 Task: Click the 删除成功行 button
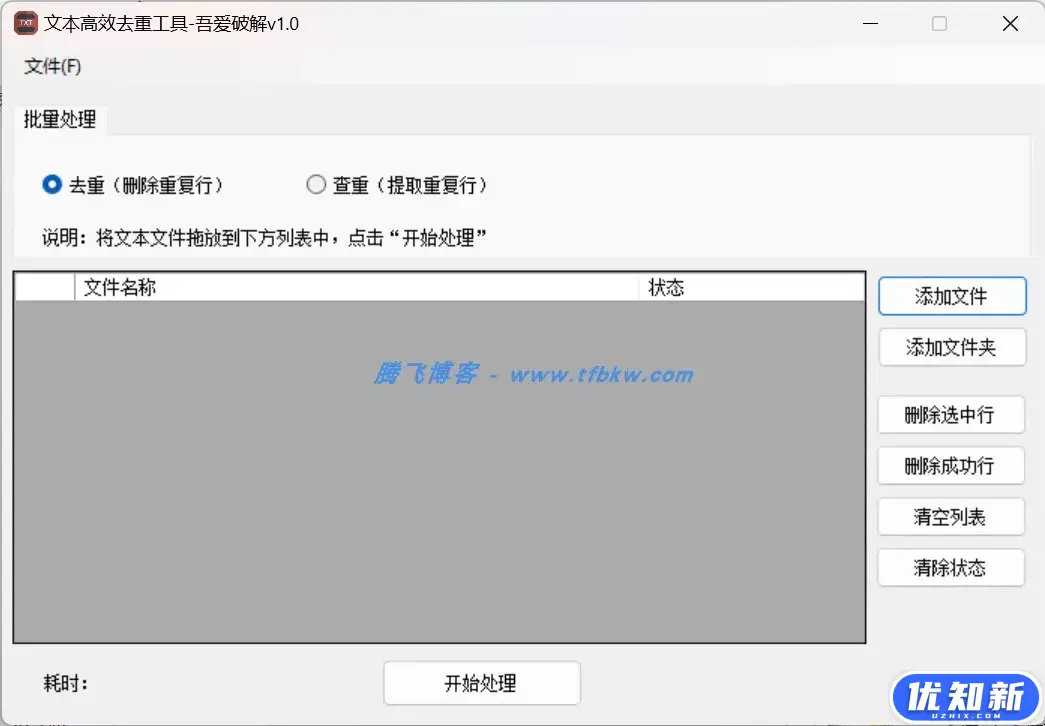(x=951, y=465)
